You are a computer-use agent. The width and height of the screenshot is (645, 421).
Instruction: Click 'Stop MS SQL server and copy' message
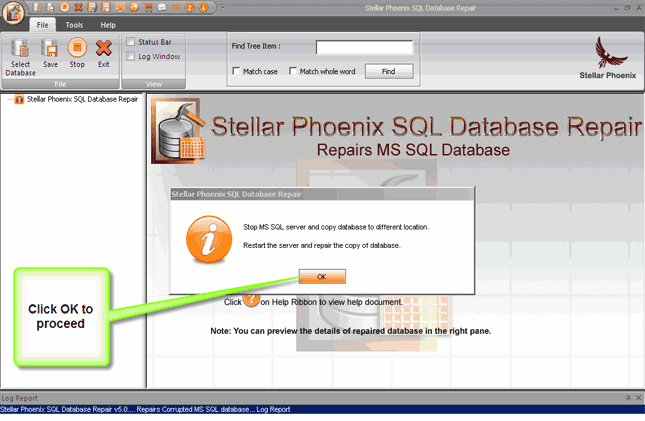336,227
